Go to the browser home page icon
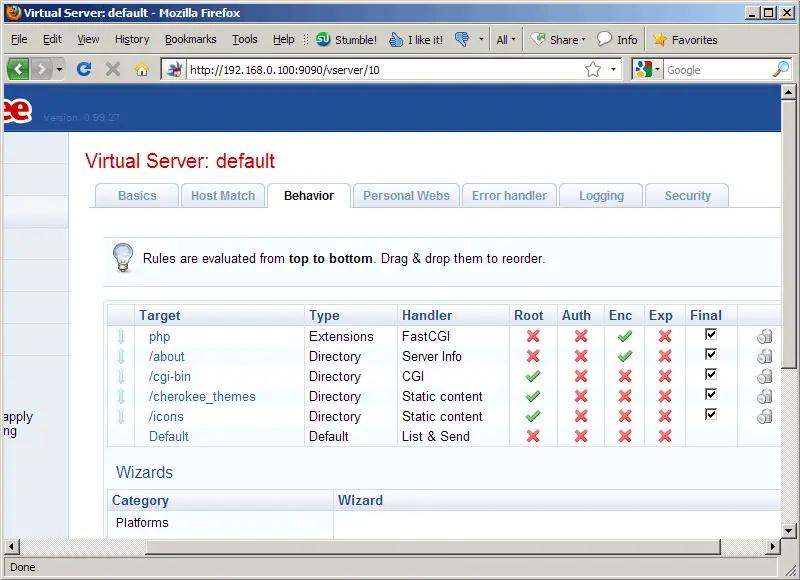This screenshot has width=800, height=580. [141, 69]
